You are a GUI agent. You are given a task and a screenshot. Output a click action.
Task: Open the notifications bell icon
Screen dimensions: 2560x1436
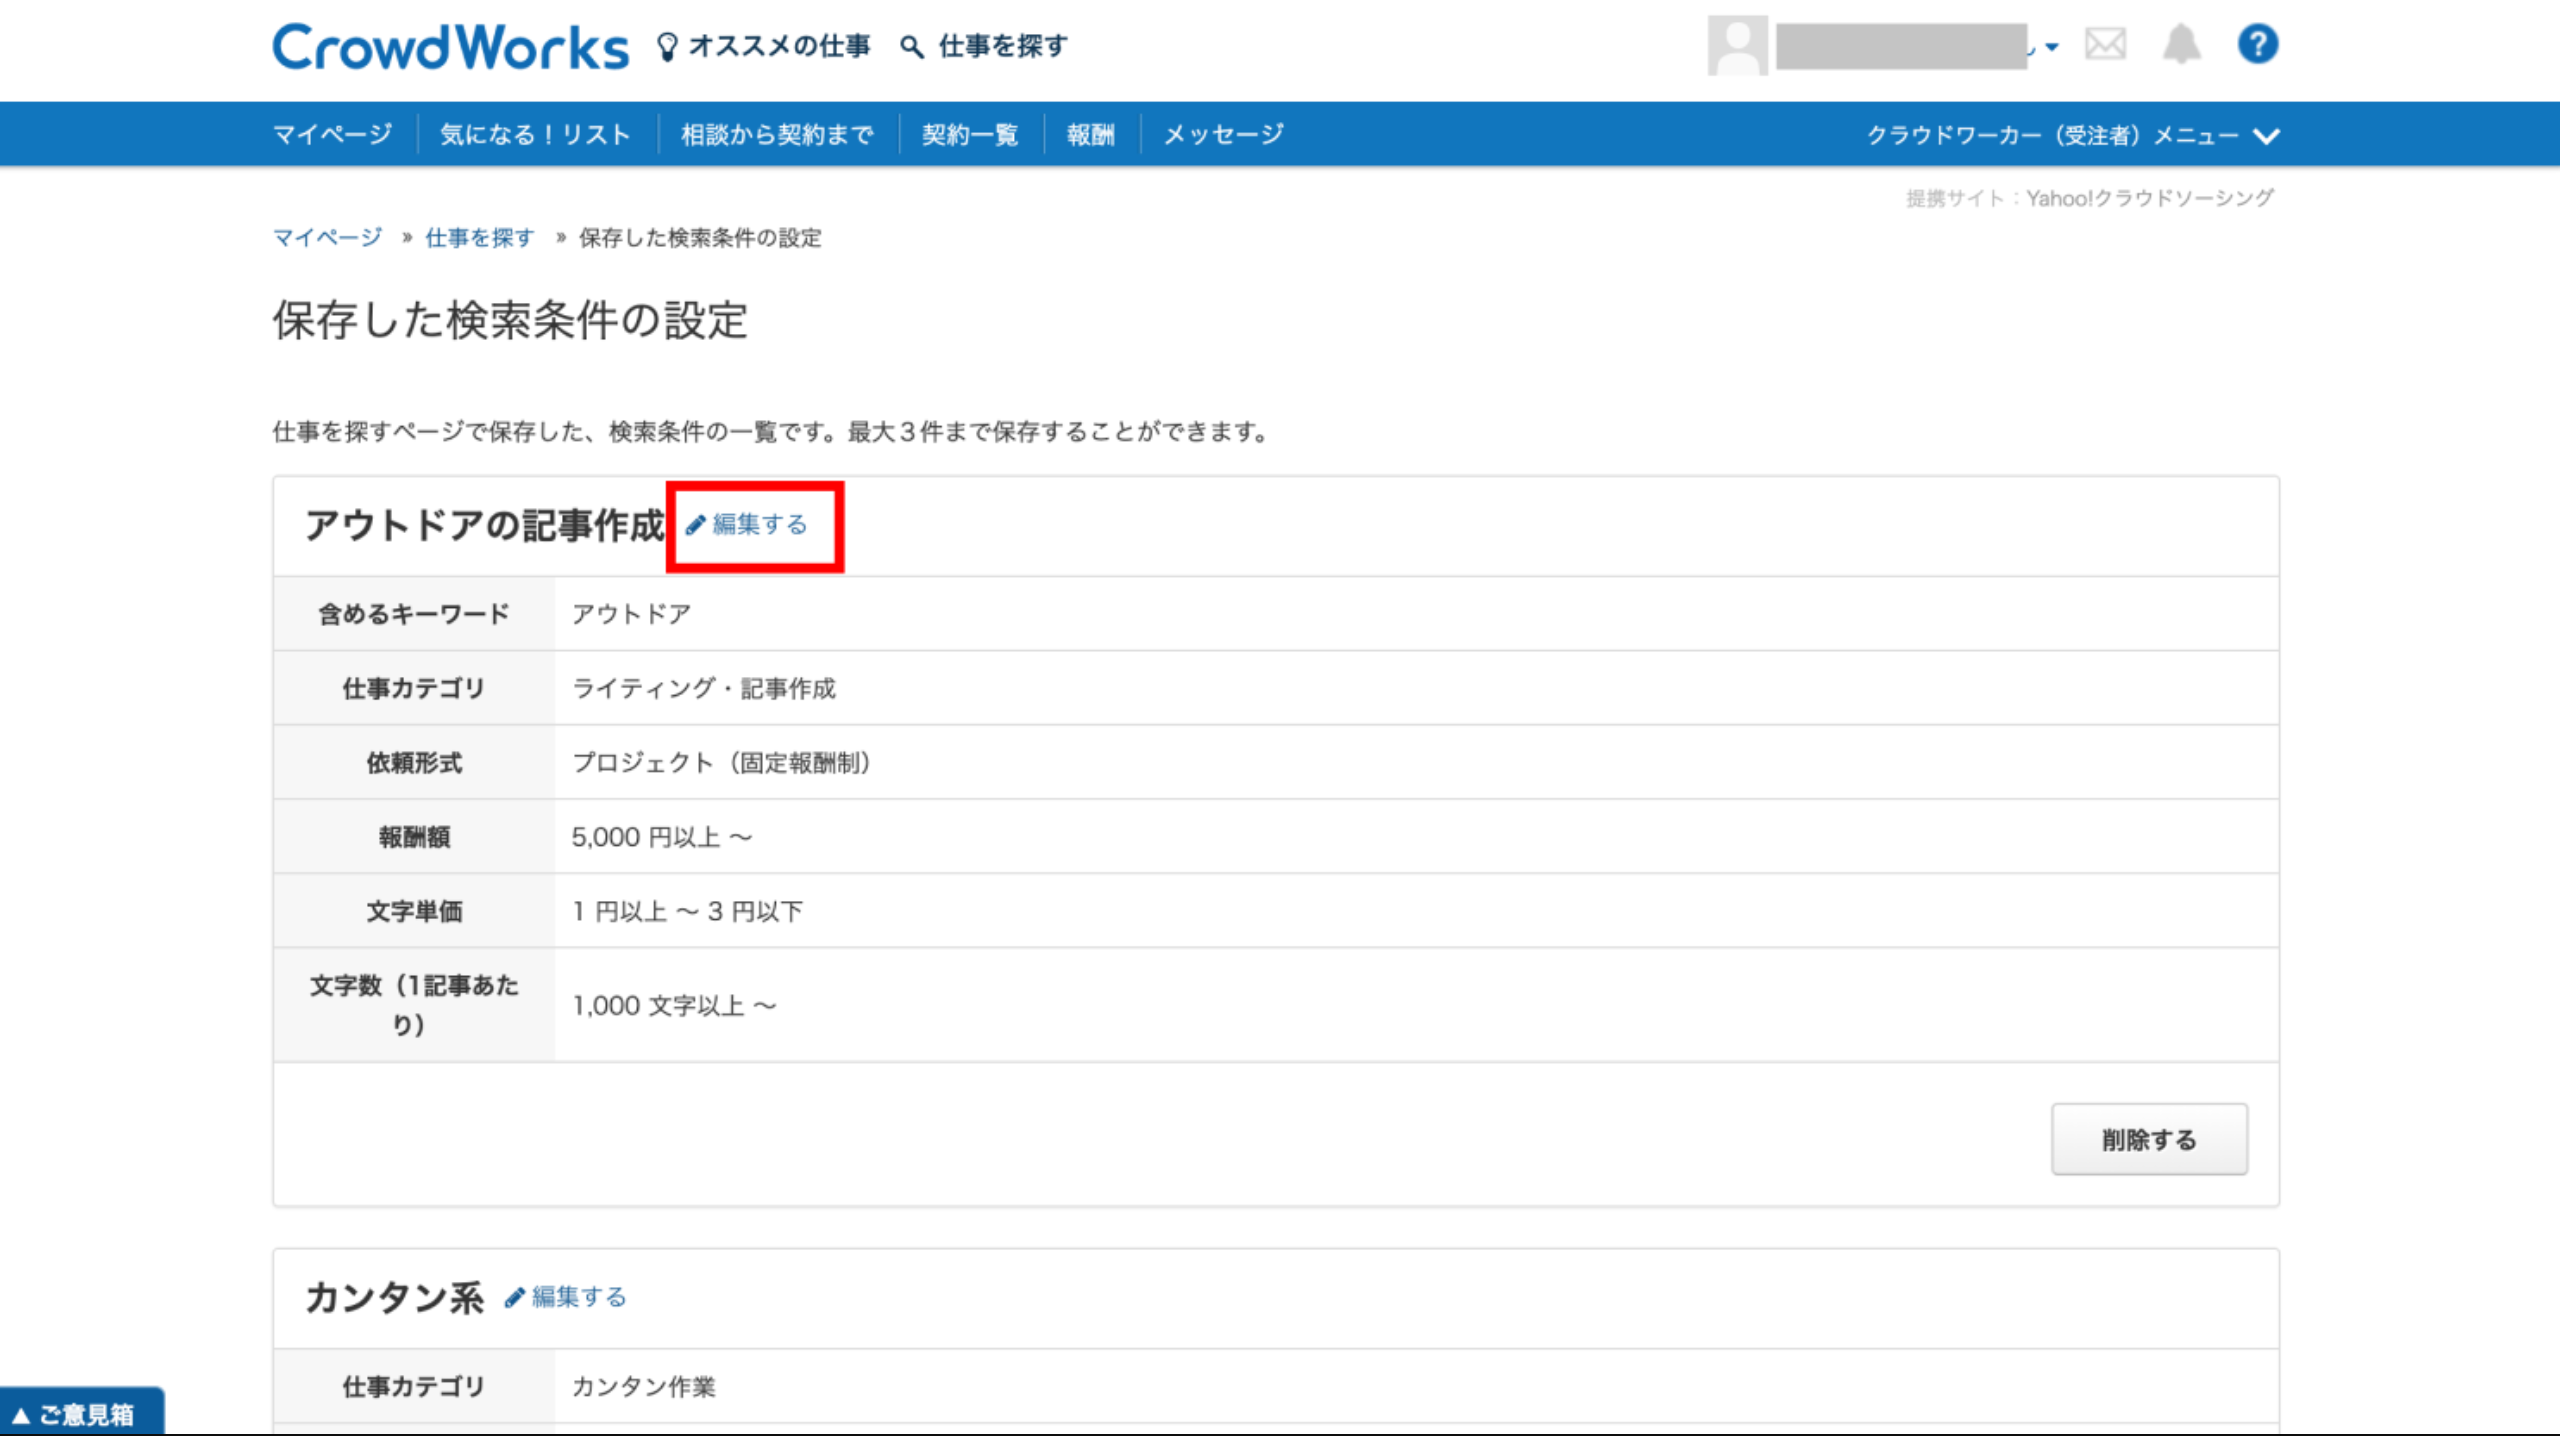tap(2181, 44)
